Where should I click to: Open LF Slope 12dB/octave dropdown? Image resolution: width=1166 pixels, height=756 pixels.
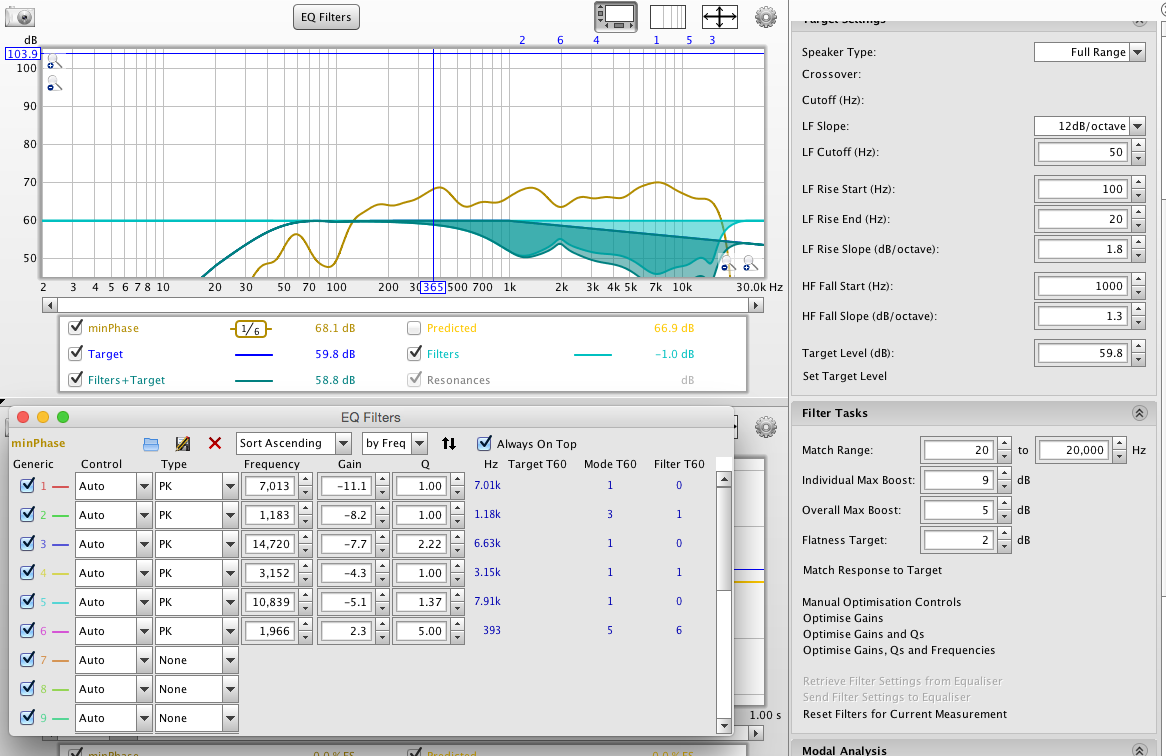tap(1089, 126)
